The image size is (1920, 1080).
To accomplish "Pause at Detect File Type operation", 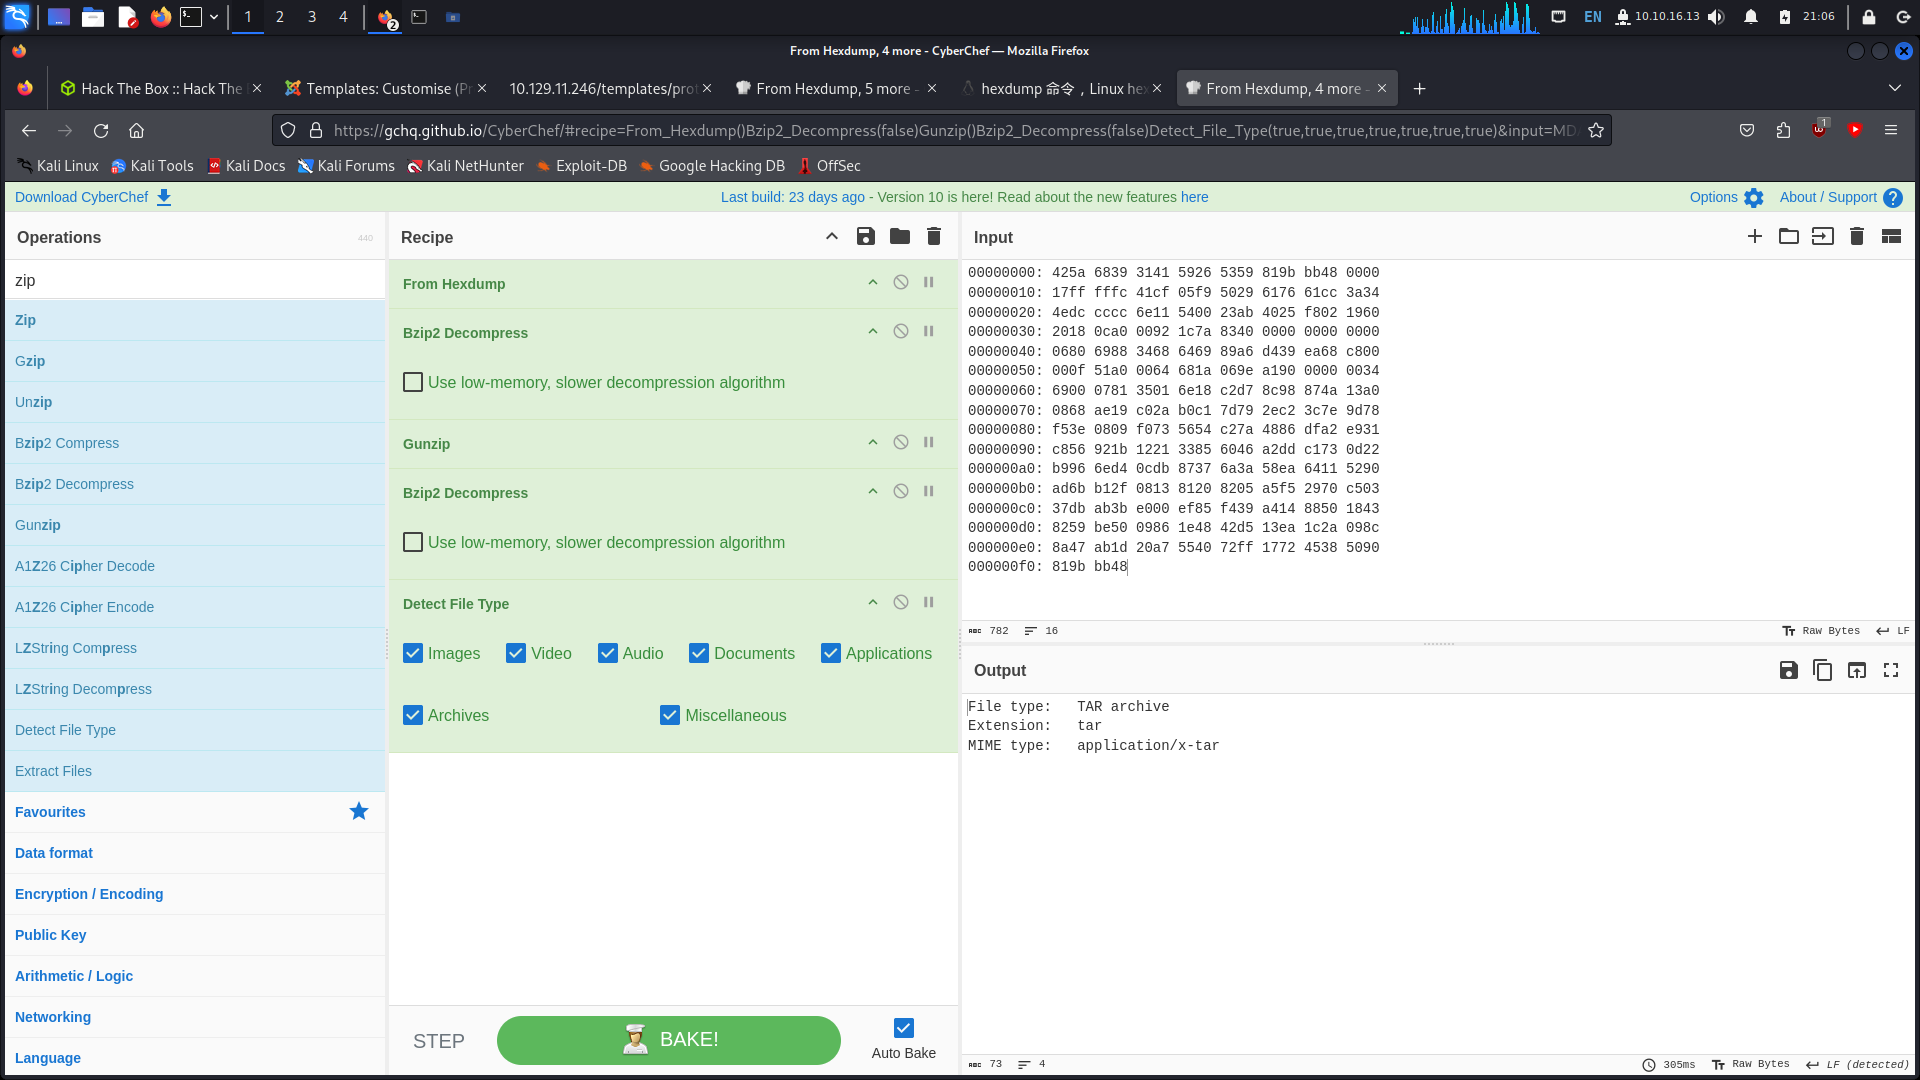I will coord(929,603).
